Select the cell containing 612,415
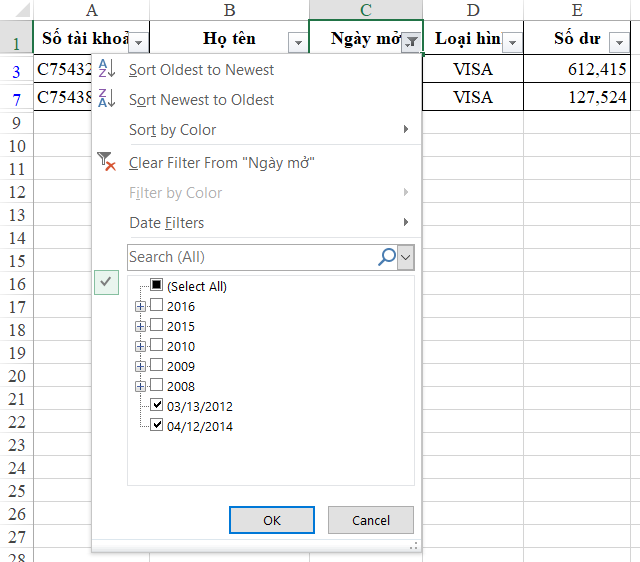The height and width of the screenshot is (562, 640). point(581,70)
